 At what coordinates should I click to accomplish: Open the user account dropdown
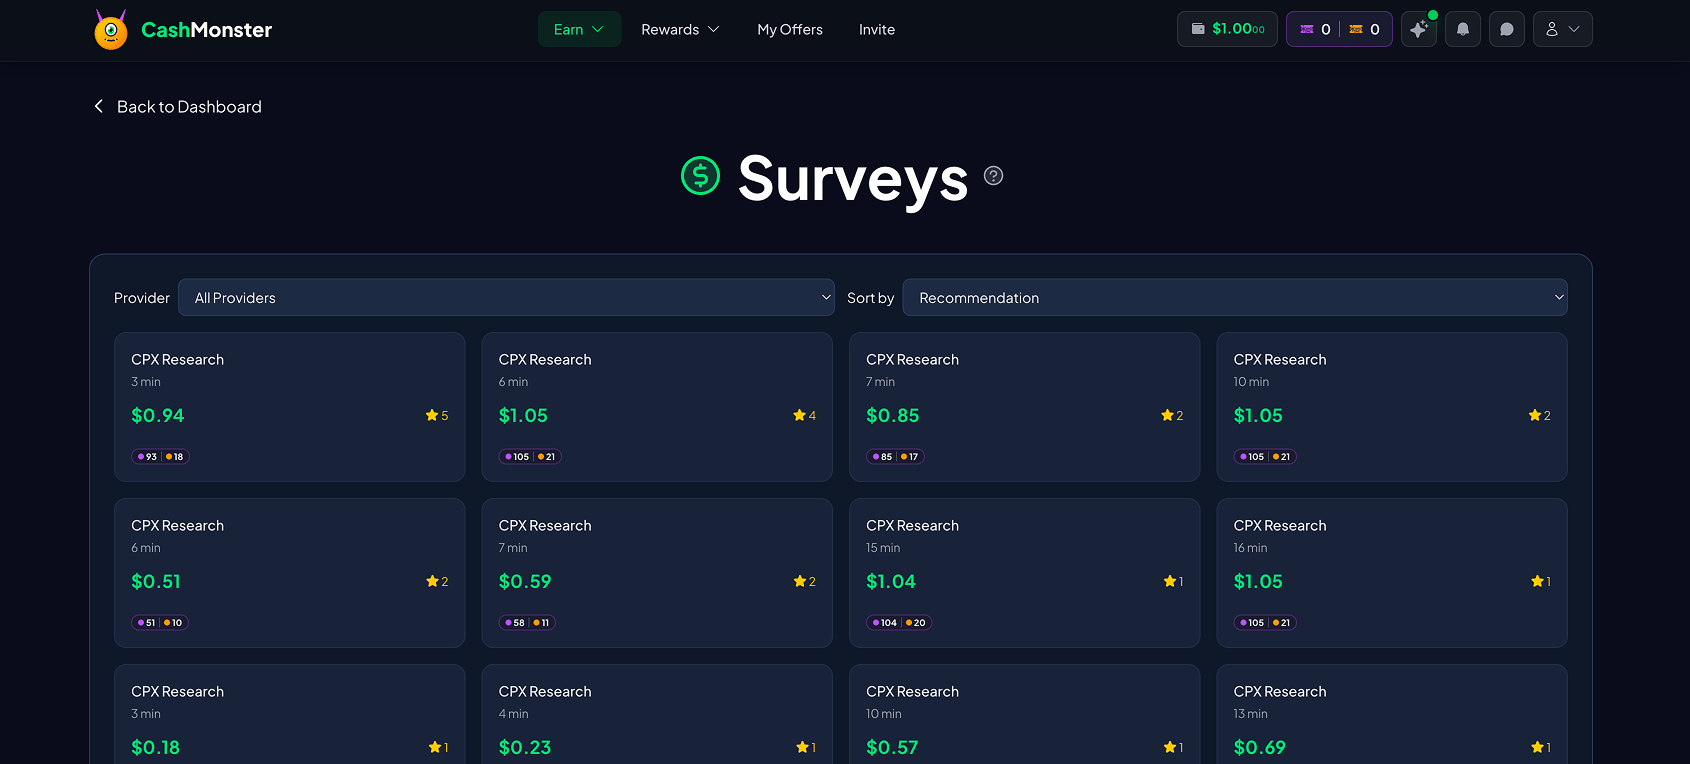coord(1563,29)
